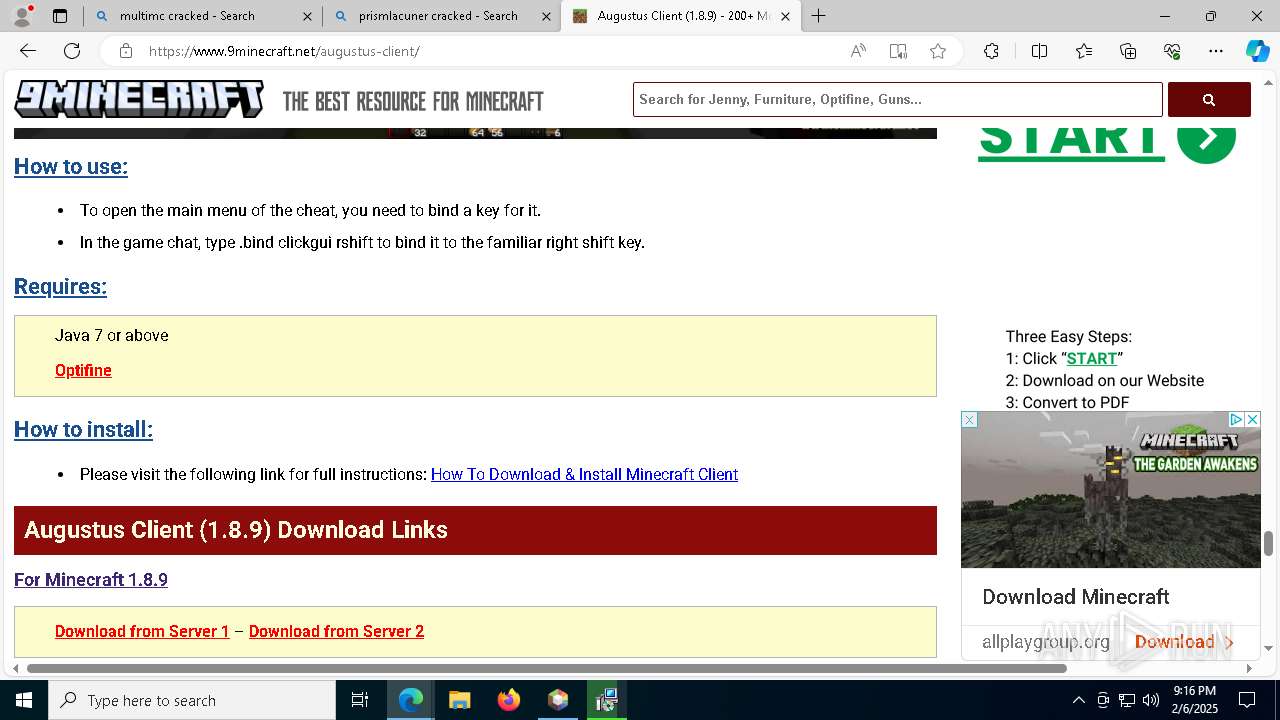This screenshot has width=1280, height=720.
Task: Open the volume control in tray
Action: [x=1151, y=700]
